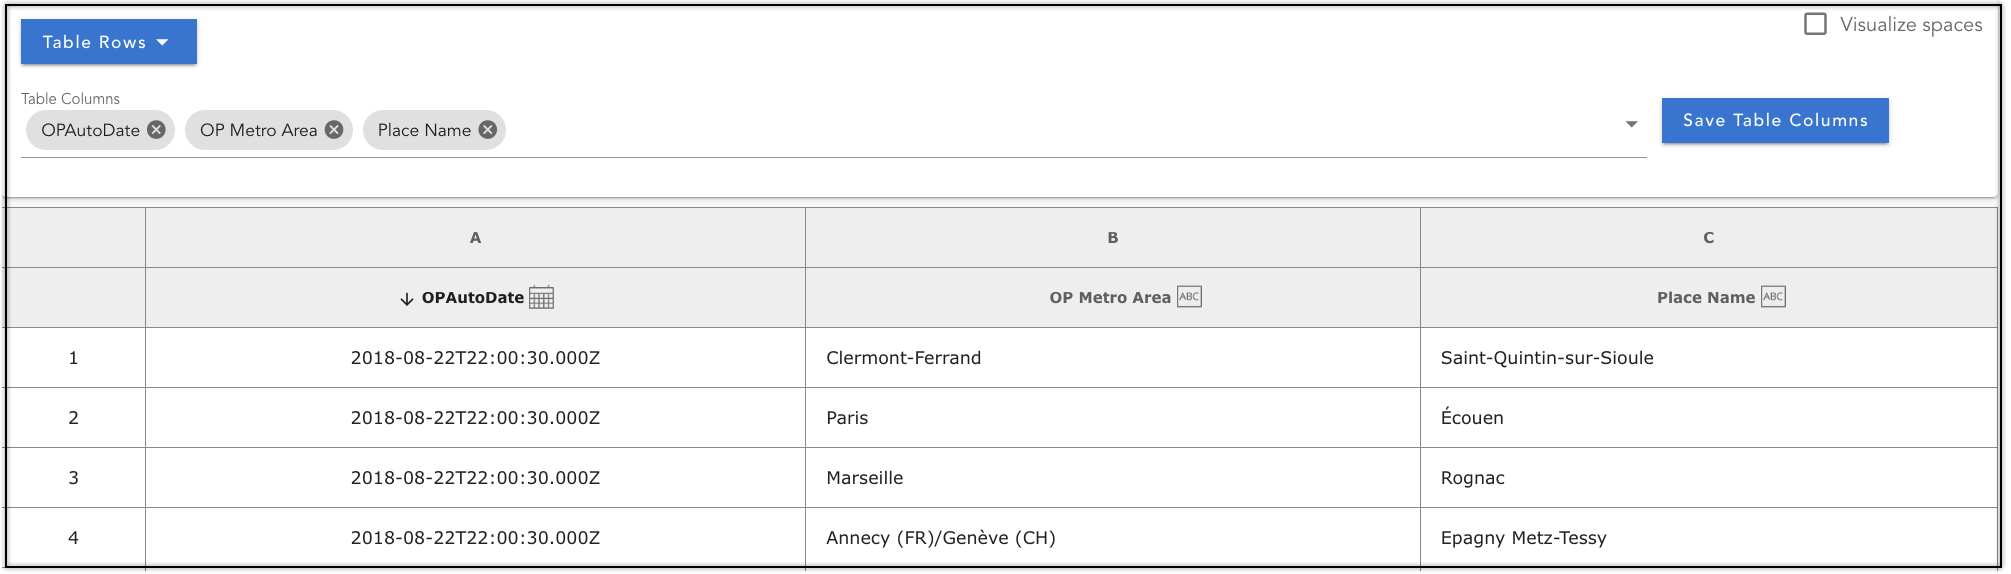2011x574 pixels.
Task: Select the OP Metro Area header cell
Action: tap(1112, 298)
